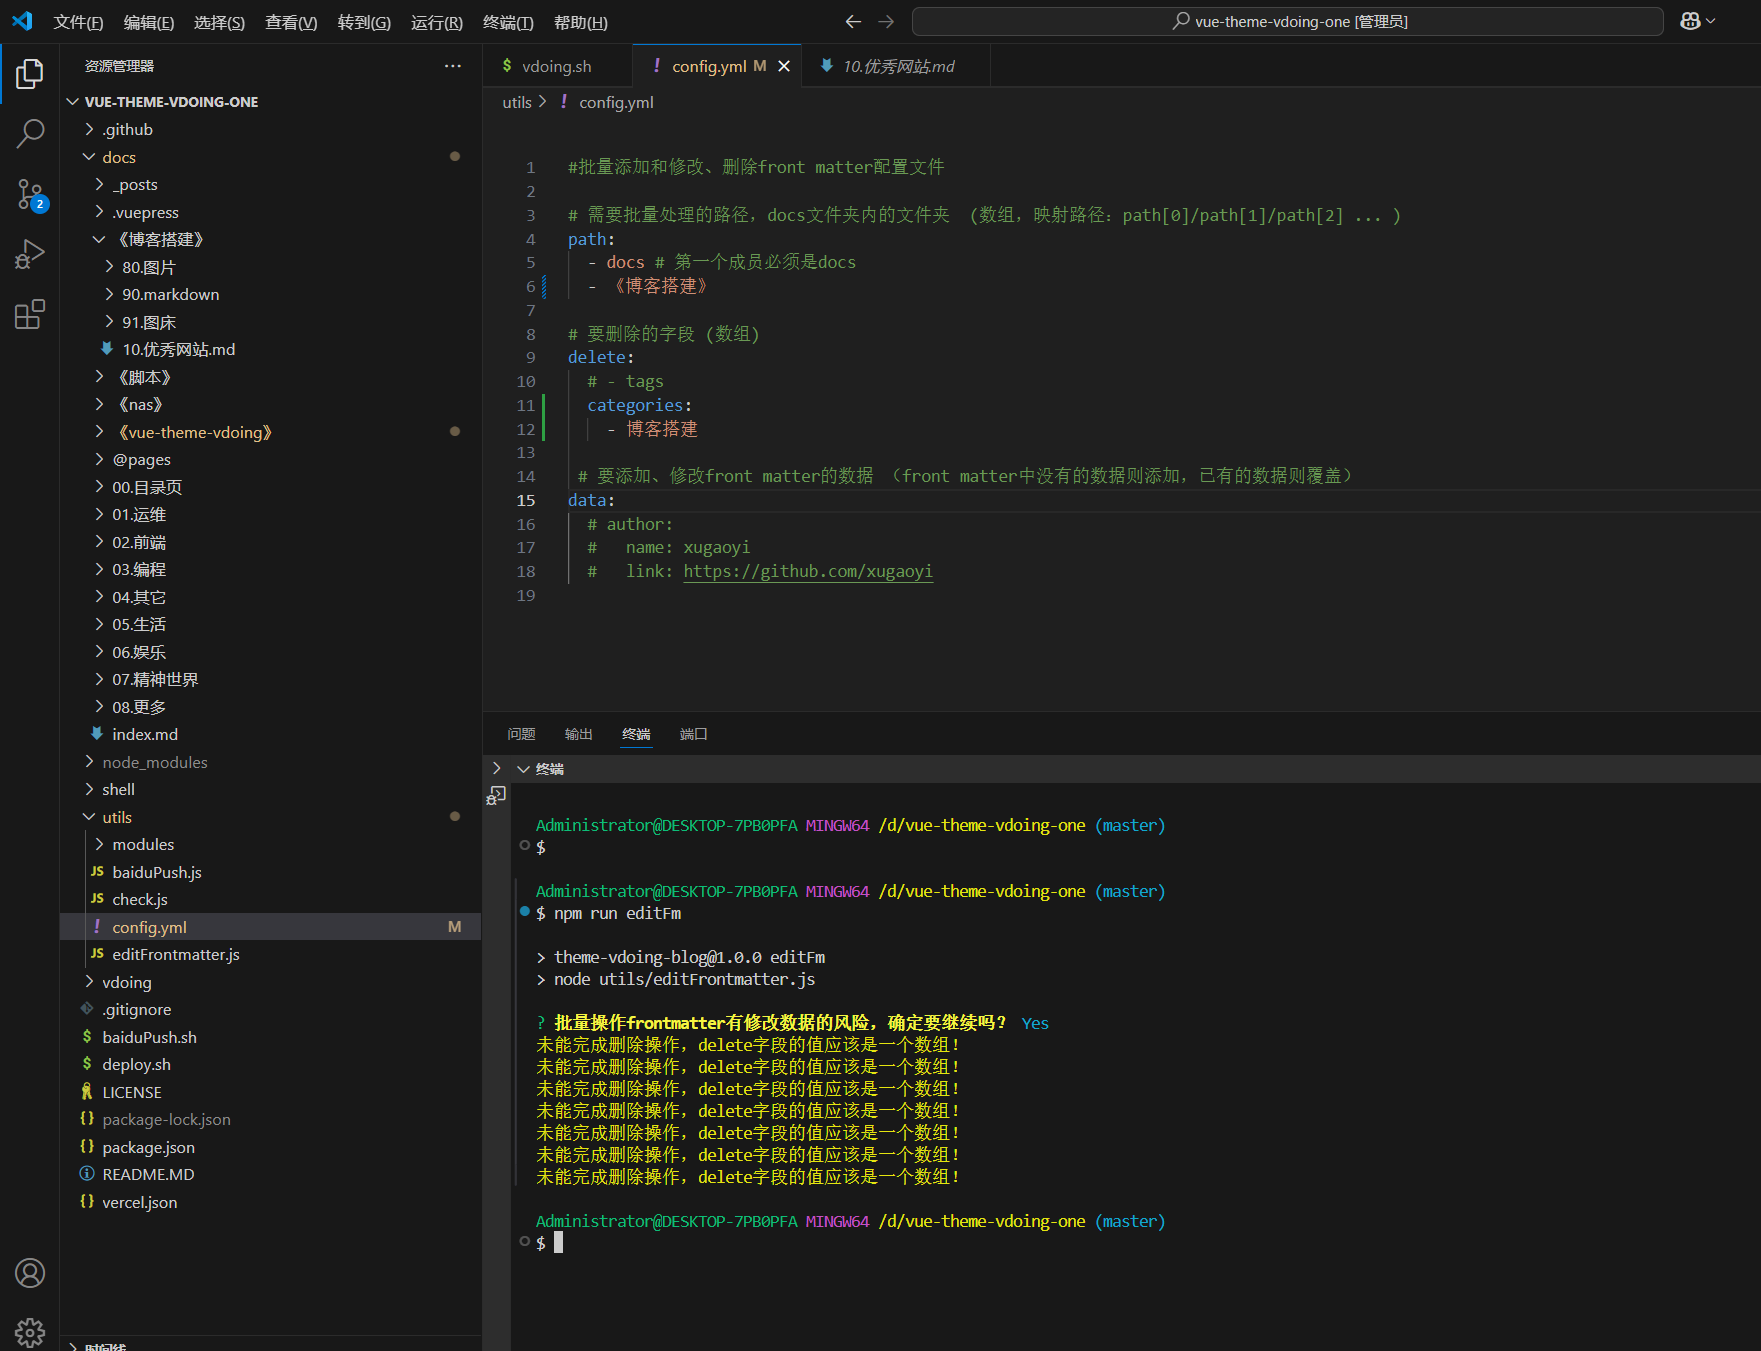Image resolution: width=1761 pixels, height=1351 pixels.
Task: Open 转到(G) menu
Action: 364,22
